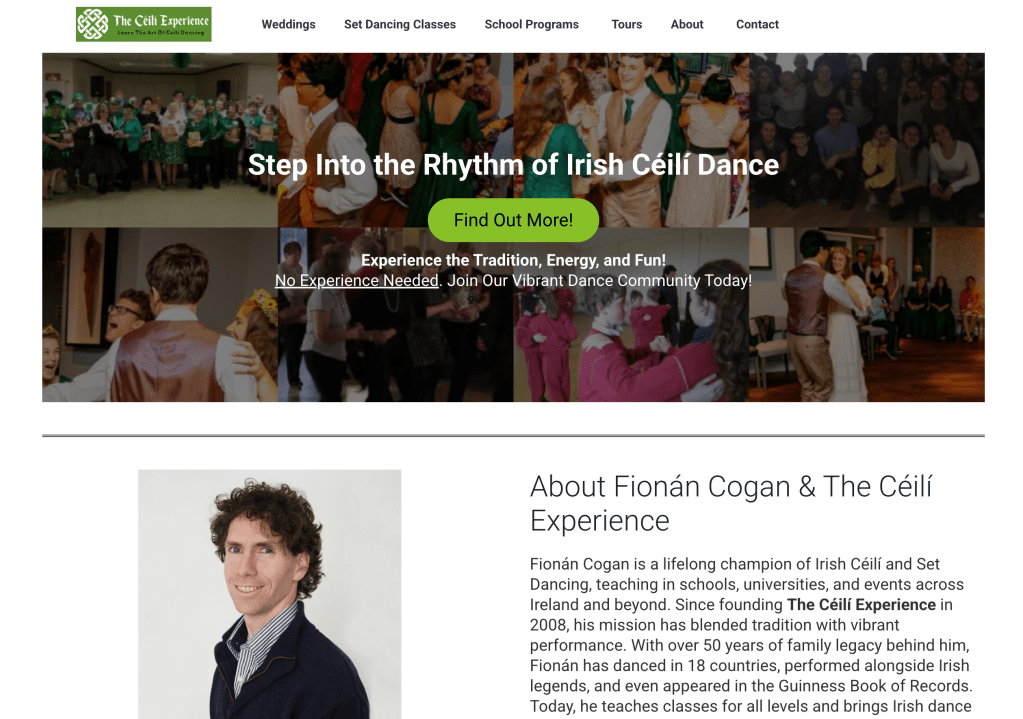Click the bold The Céilí Experience text
This screenshot has width=1023, height=719.
click(861, 605)
